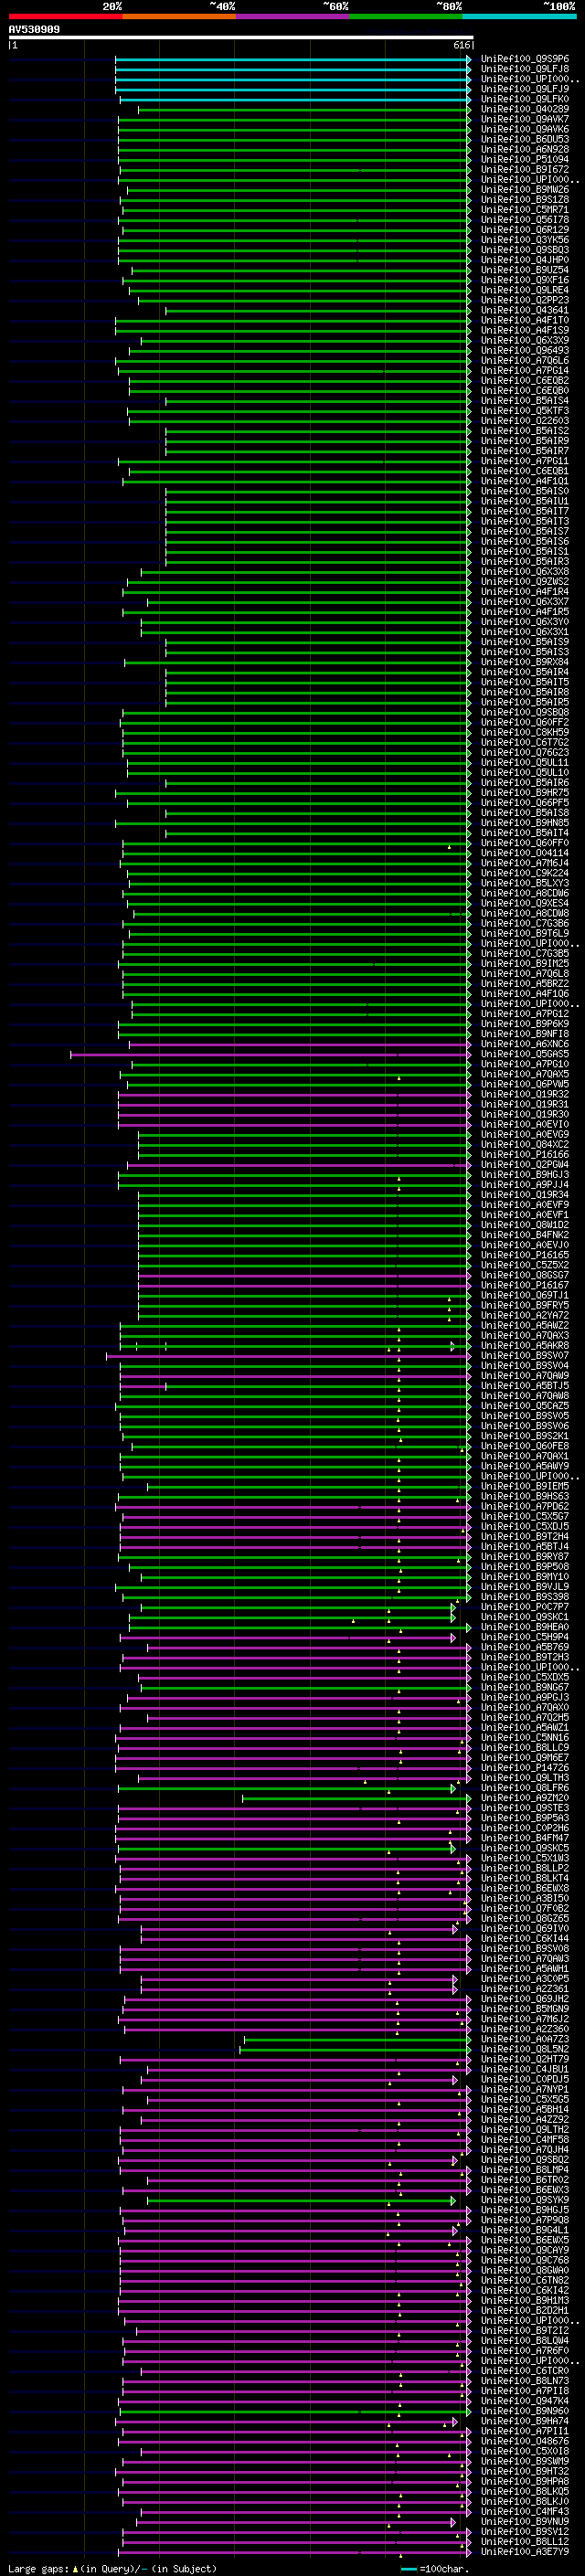This screenshot has width=585, height=2576.
Task: Open hit UniRef100_C5MR71
Action: 525,210
